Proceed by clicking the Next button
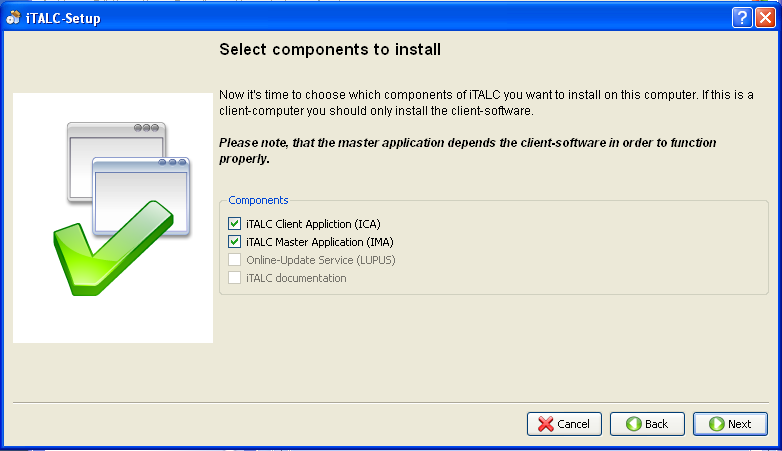Image resolution: width=782 pixels, height=451 pixels. pyautogui.click(x=730, y=424)
